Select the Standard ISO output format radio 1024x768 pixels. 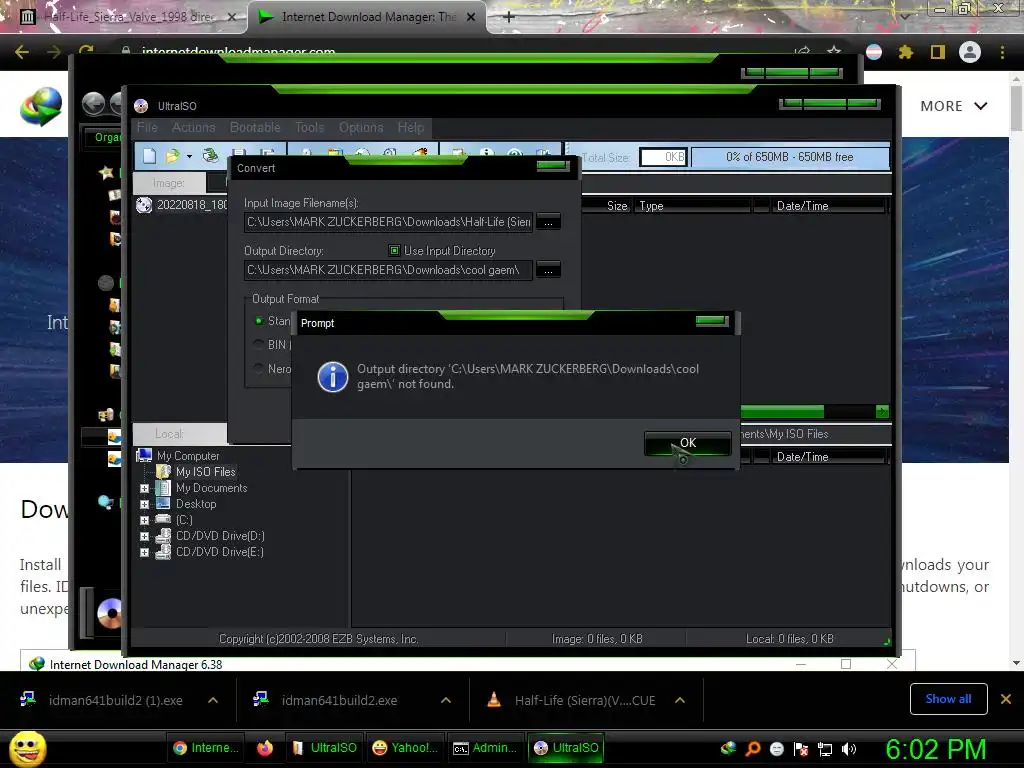point(259,321)
